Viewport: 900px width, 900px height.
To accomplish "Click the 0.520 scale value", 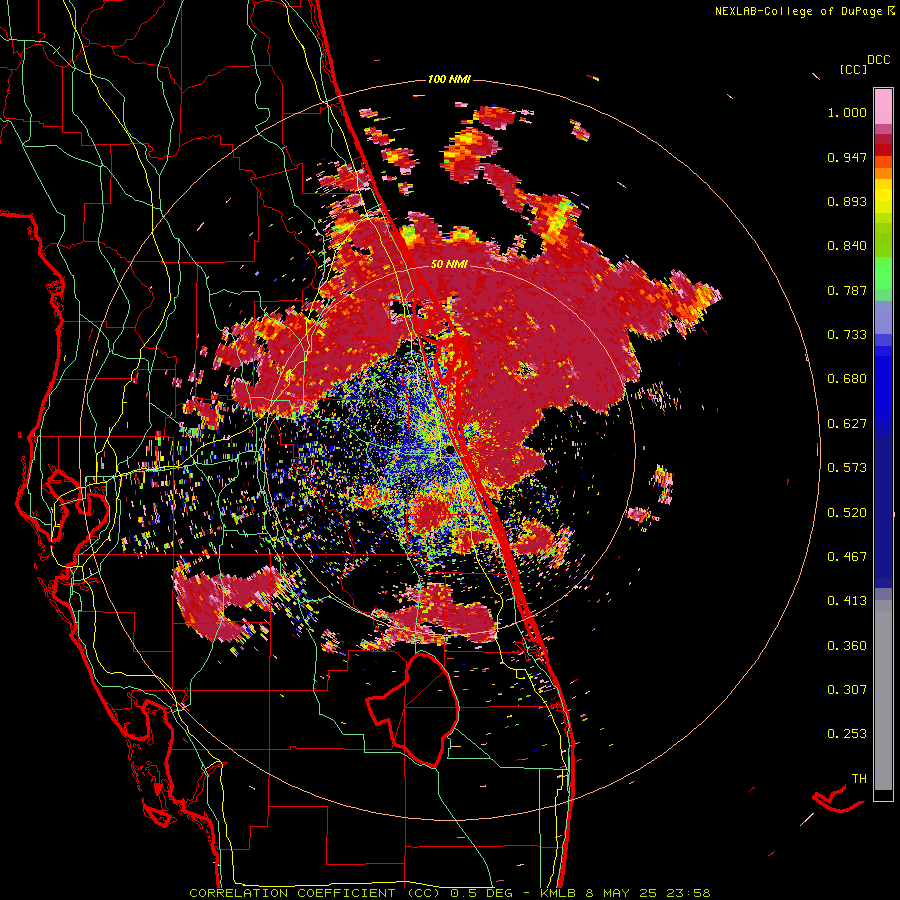I will (x=847, y=513).
